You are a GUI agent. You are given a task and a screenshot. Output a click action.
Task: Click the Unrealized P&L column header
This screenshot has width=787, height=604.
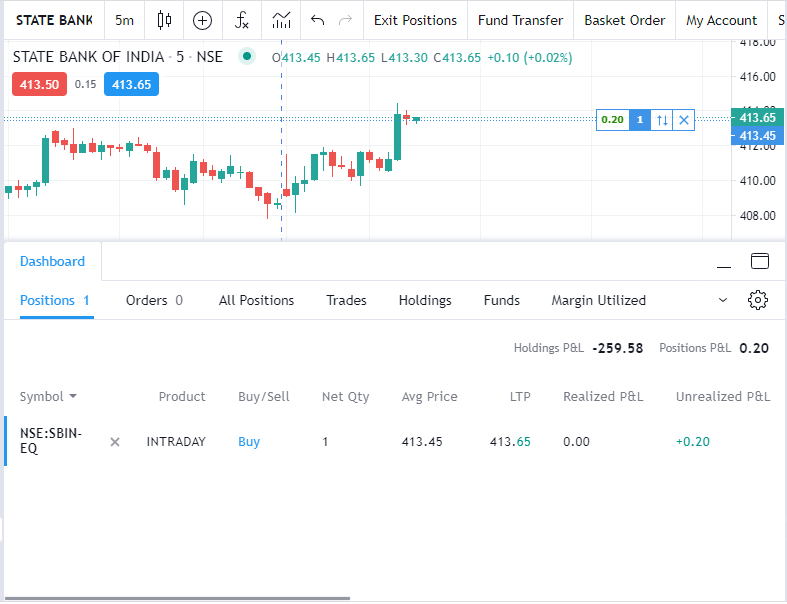[x=723, y=397]
